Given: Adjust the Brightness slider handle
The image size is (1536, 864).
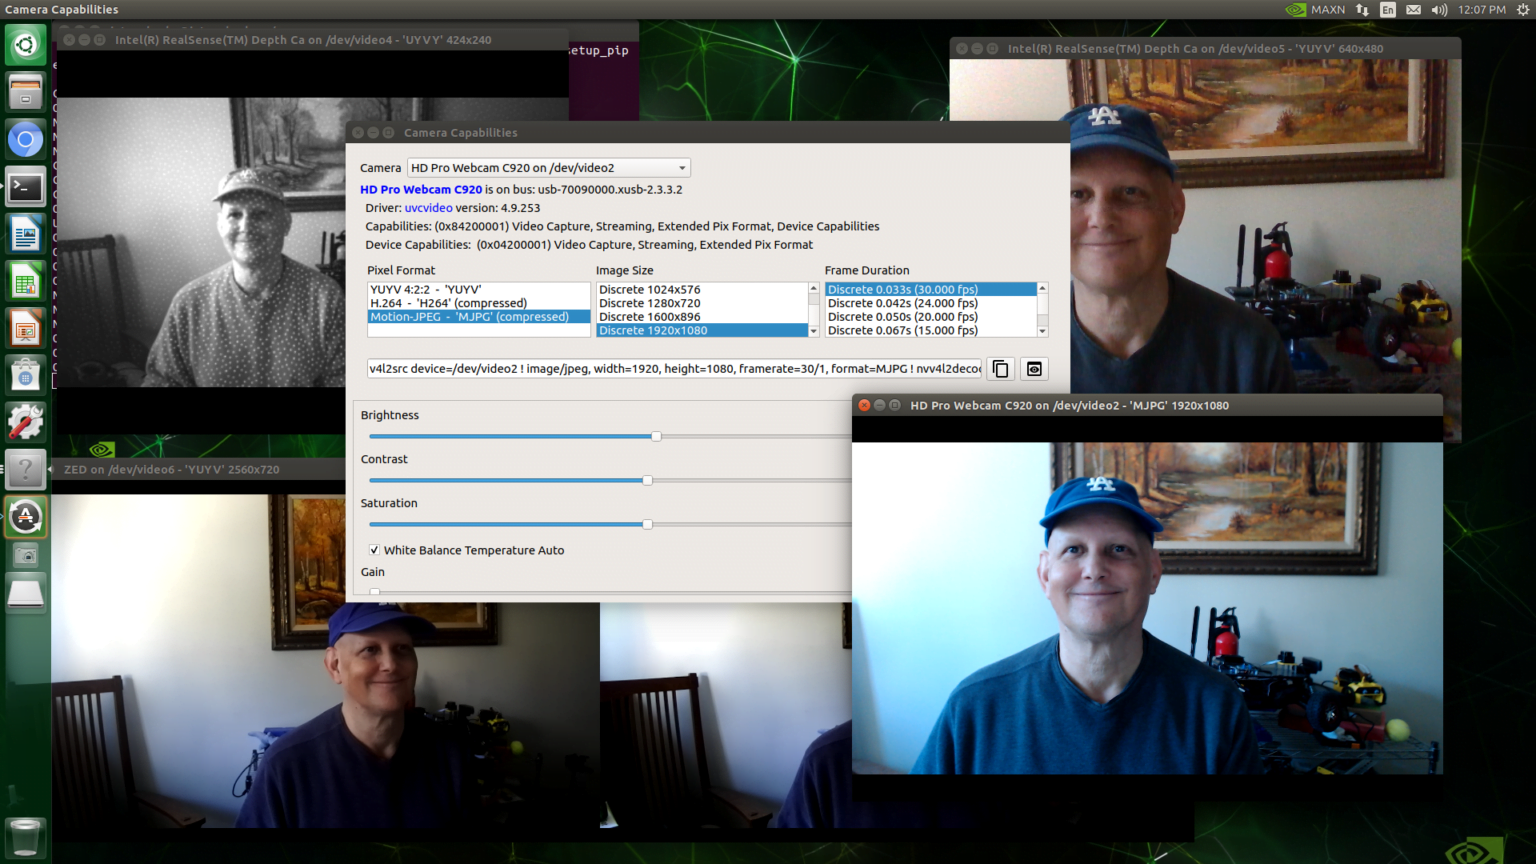Looking at the screenshot, I should tap(656, 436).
